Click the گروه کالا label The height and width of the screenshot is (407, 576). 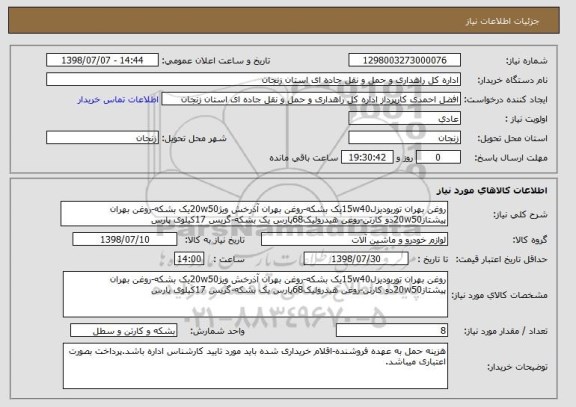(530, 240)
